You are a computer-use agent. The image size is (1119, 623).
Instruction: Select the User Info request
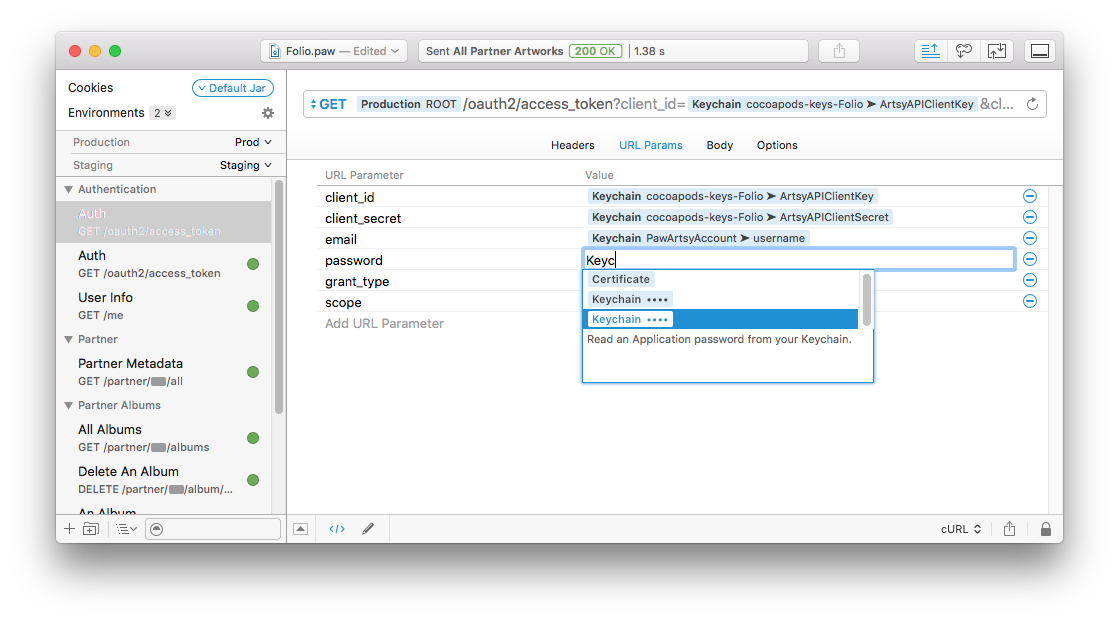(164, 306)
